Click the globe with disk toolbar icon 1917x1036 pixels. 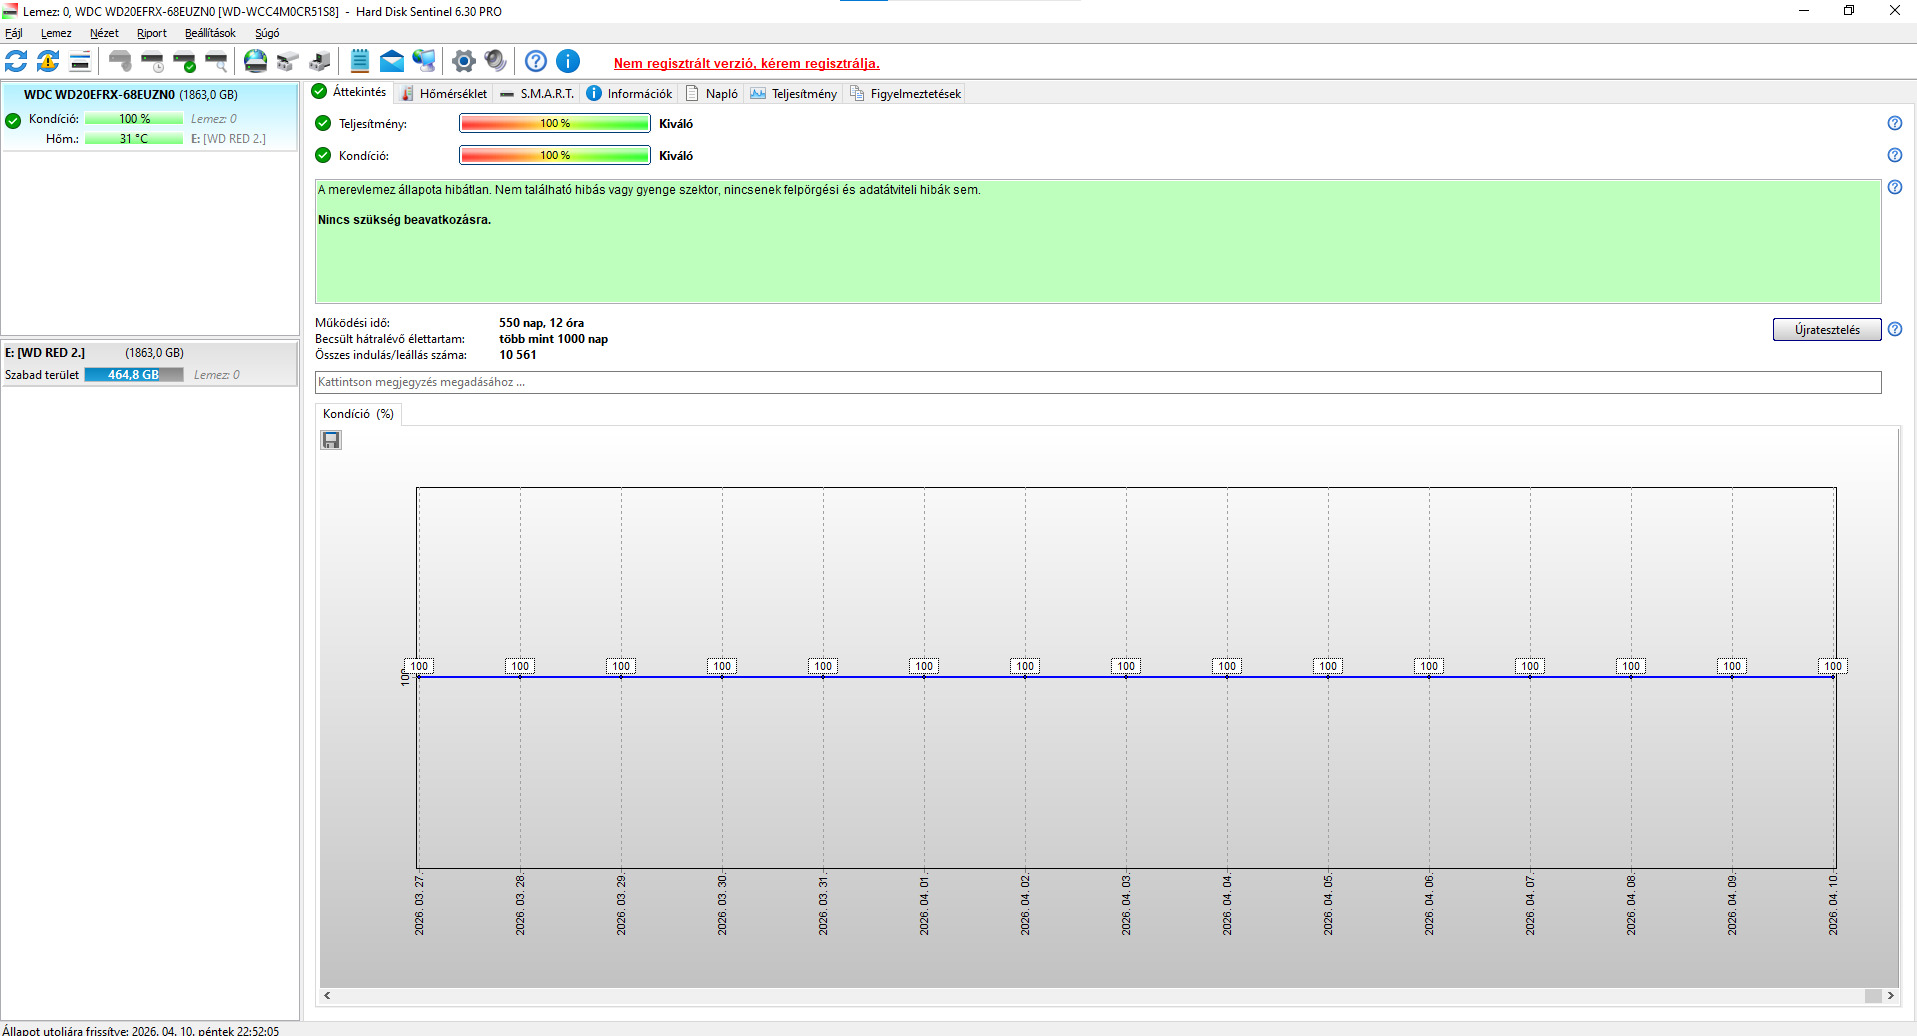coord(256,61)
